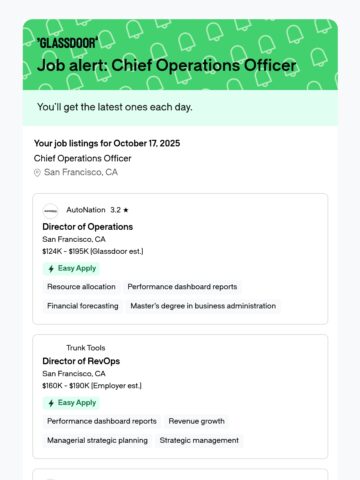
Task: Click the AutoNation company logo
Action: pos(51,211)
